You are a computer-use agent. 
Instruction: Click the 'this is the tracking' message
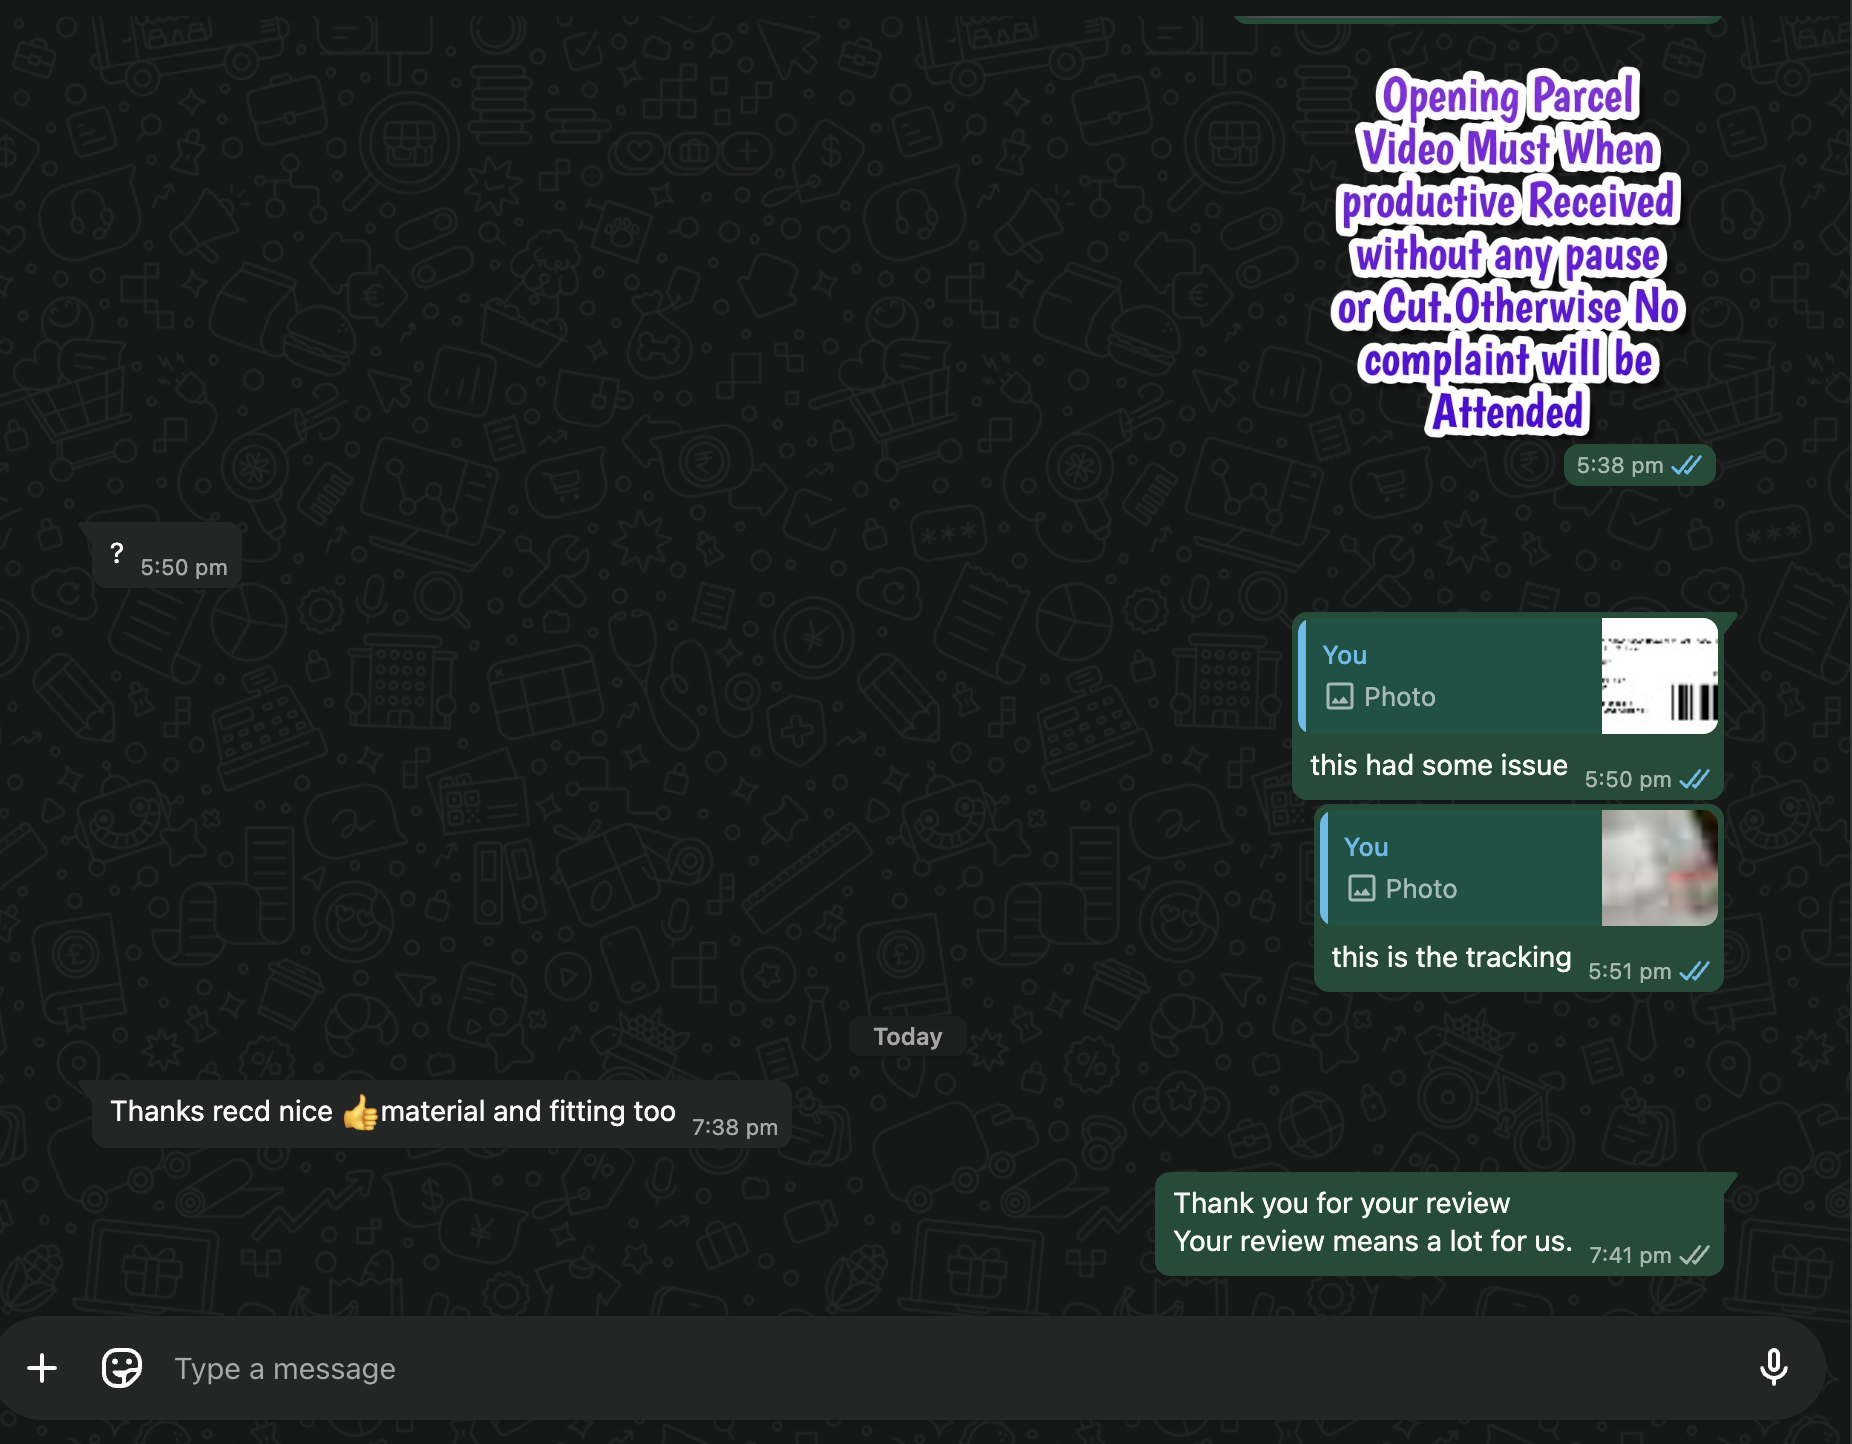(1451, 957)
